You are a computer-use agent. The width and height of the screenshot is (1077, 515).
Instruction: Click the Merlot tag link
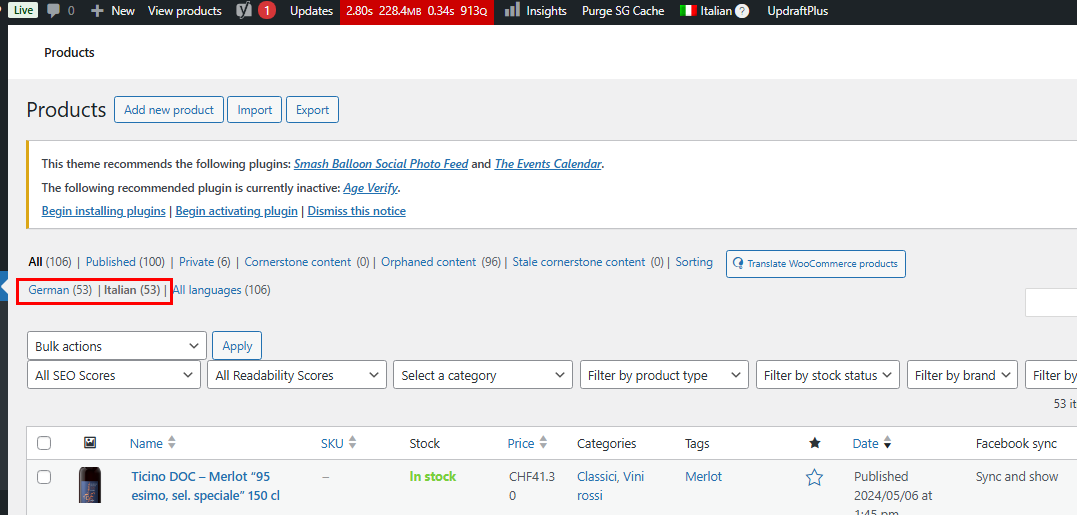703,477
